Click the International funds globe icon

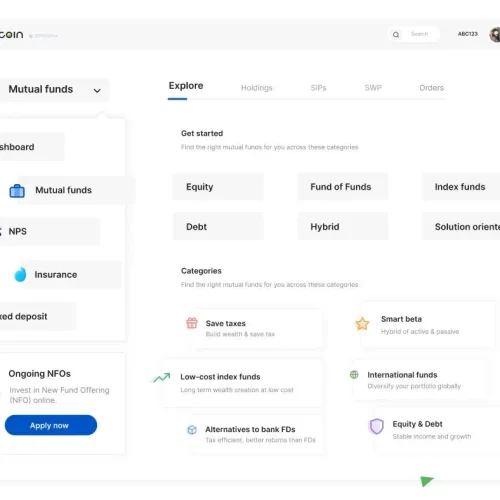click(354, 374)
